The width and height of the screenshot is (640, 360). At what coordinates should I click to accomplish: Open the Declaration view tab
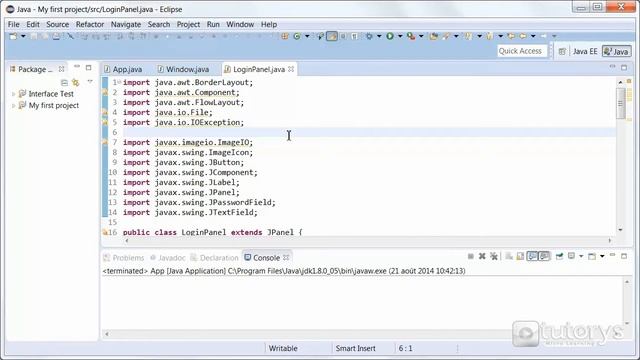tap(214, 258)
